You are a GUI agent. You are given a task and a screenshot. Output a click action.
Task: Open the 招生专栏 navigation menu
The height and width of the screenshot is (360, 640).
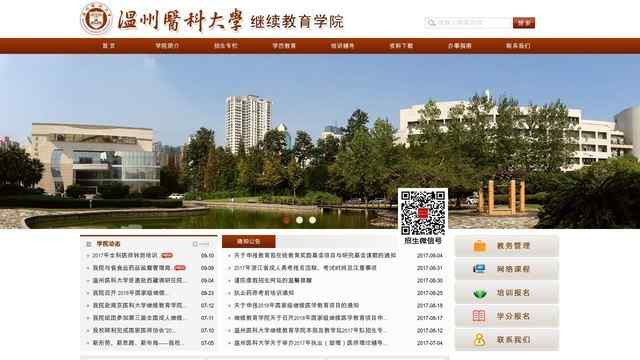tap(226, 46)
